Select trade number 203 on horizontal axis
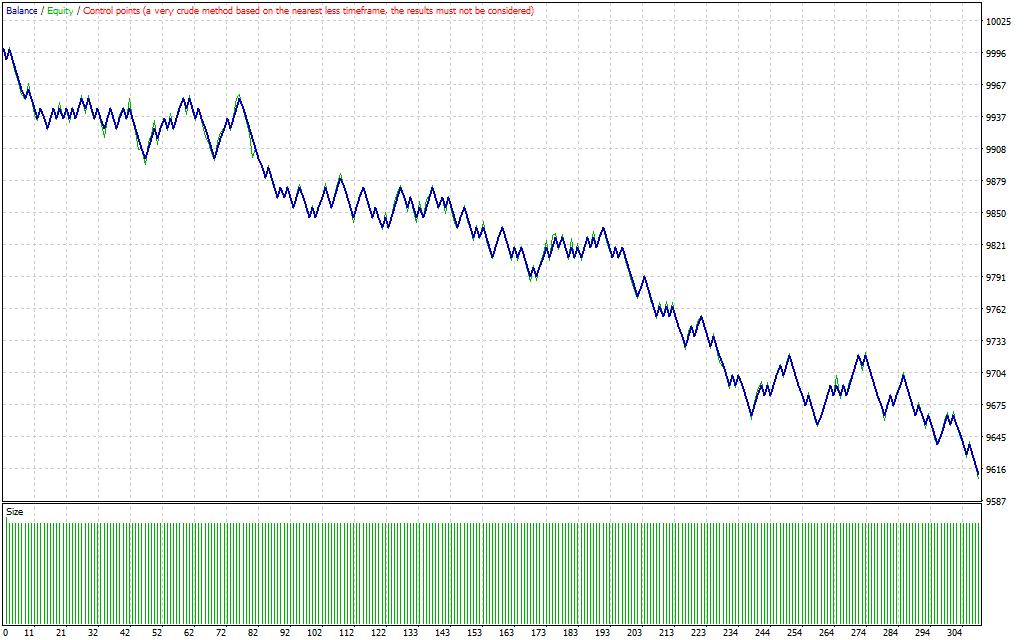1024x640 pixels. (x=633, y=633)
